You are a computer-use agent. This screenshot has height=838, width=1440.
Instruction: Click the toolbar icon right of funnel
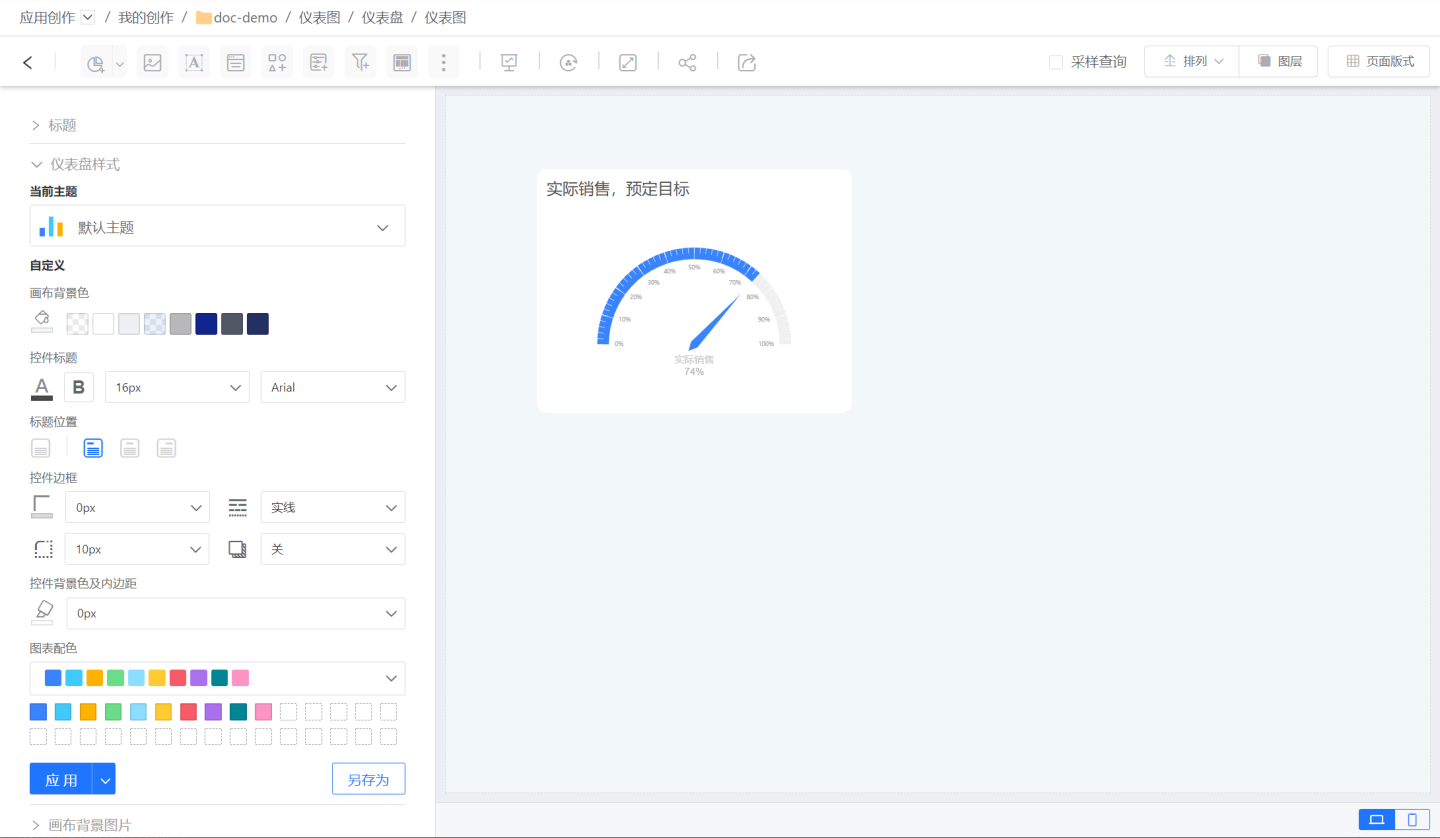402,62
